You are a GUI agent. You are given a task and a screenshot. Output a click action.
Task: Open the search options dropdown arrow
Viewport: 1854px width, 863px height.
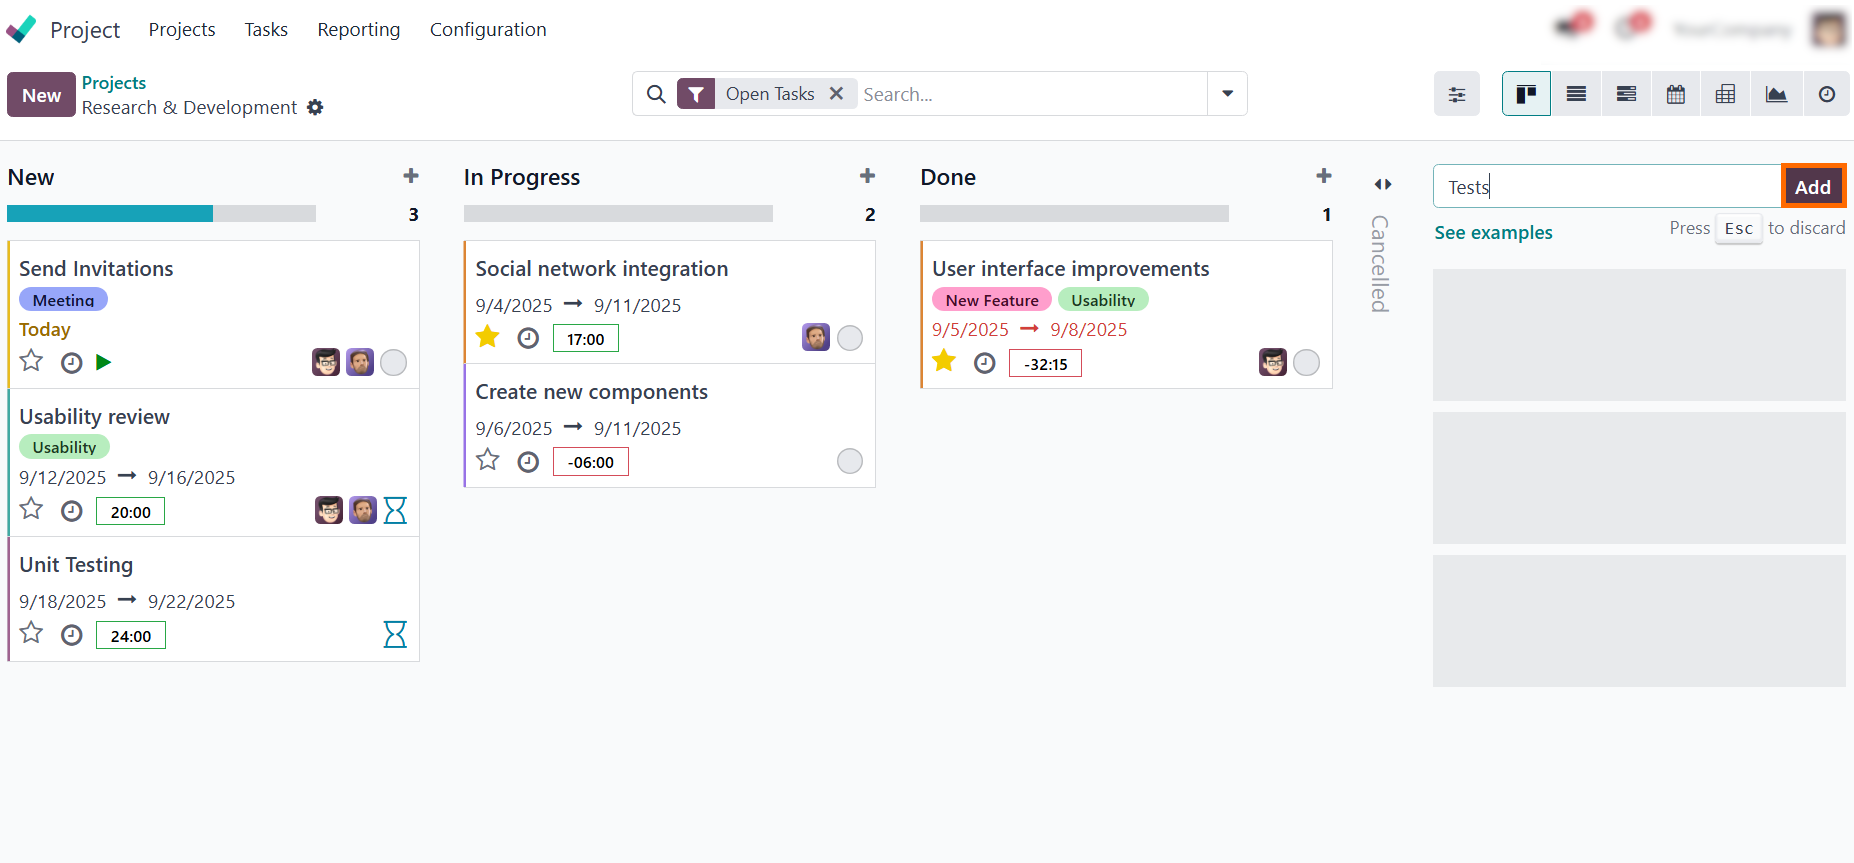[1227, 93]
